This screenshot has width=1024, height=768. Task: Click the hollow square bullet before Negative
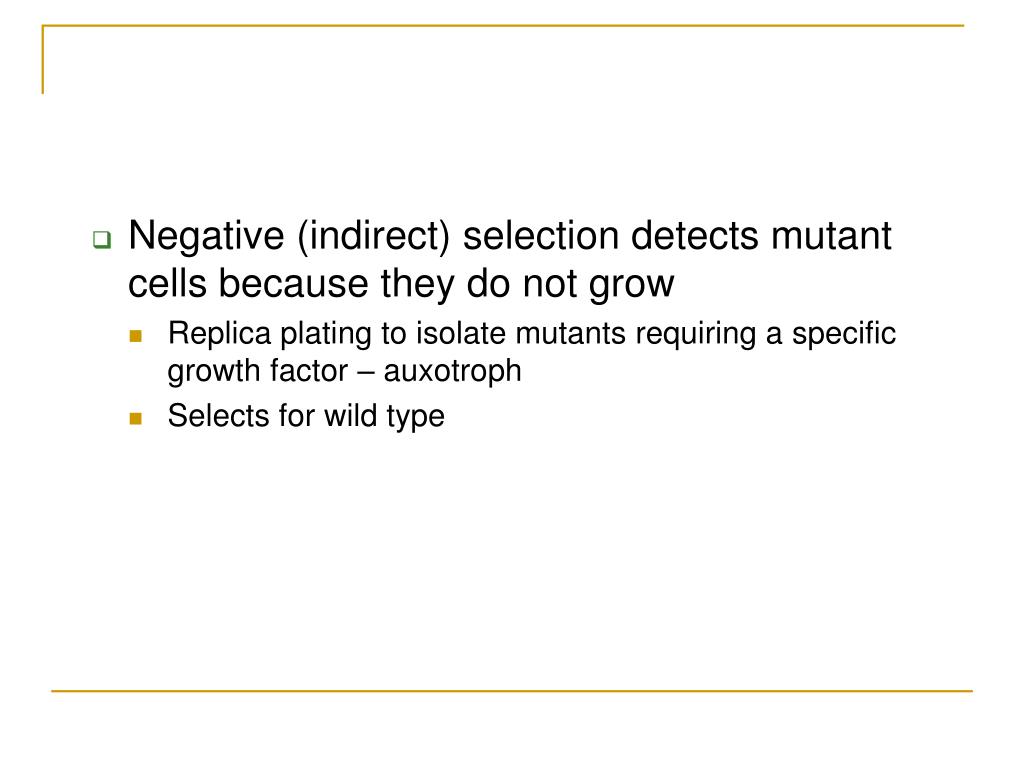(x=102, y=240)
